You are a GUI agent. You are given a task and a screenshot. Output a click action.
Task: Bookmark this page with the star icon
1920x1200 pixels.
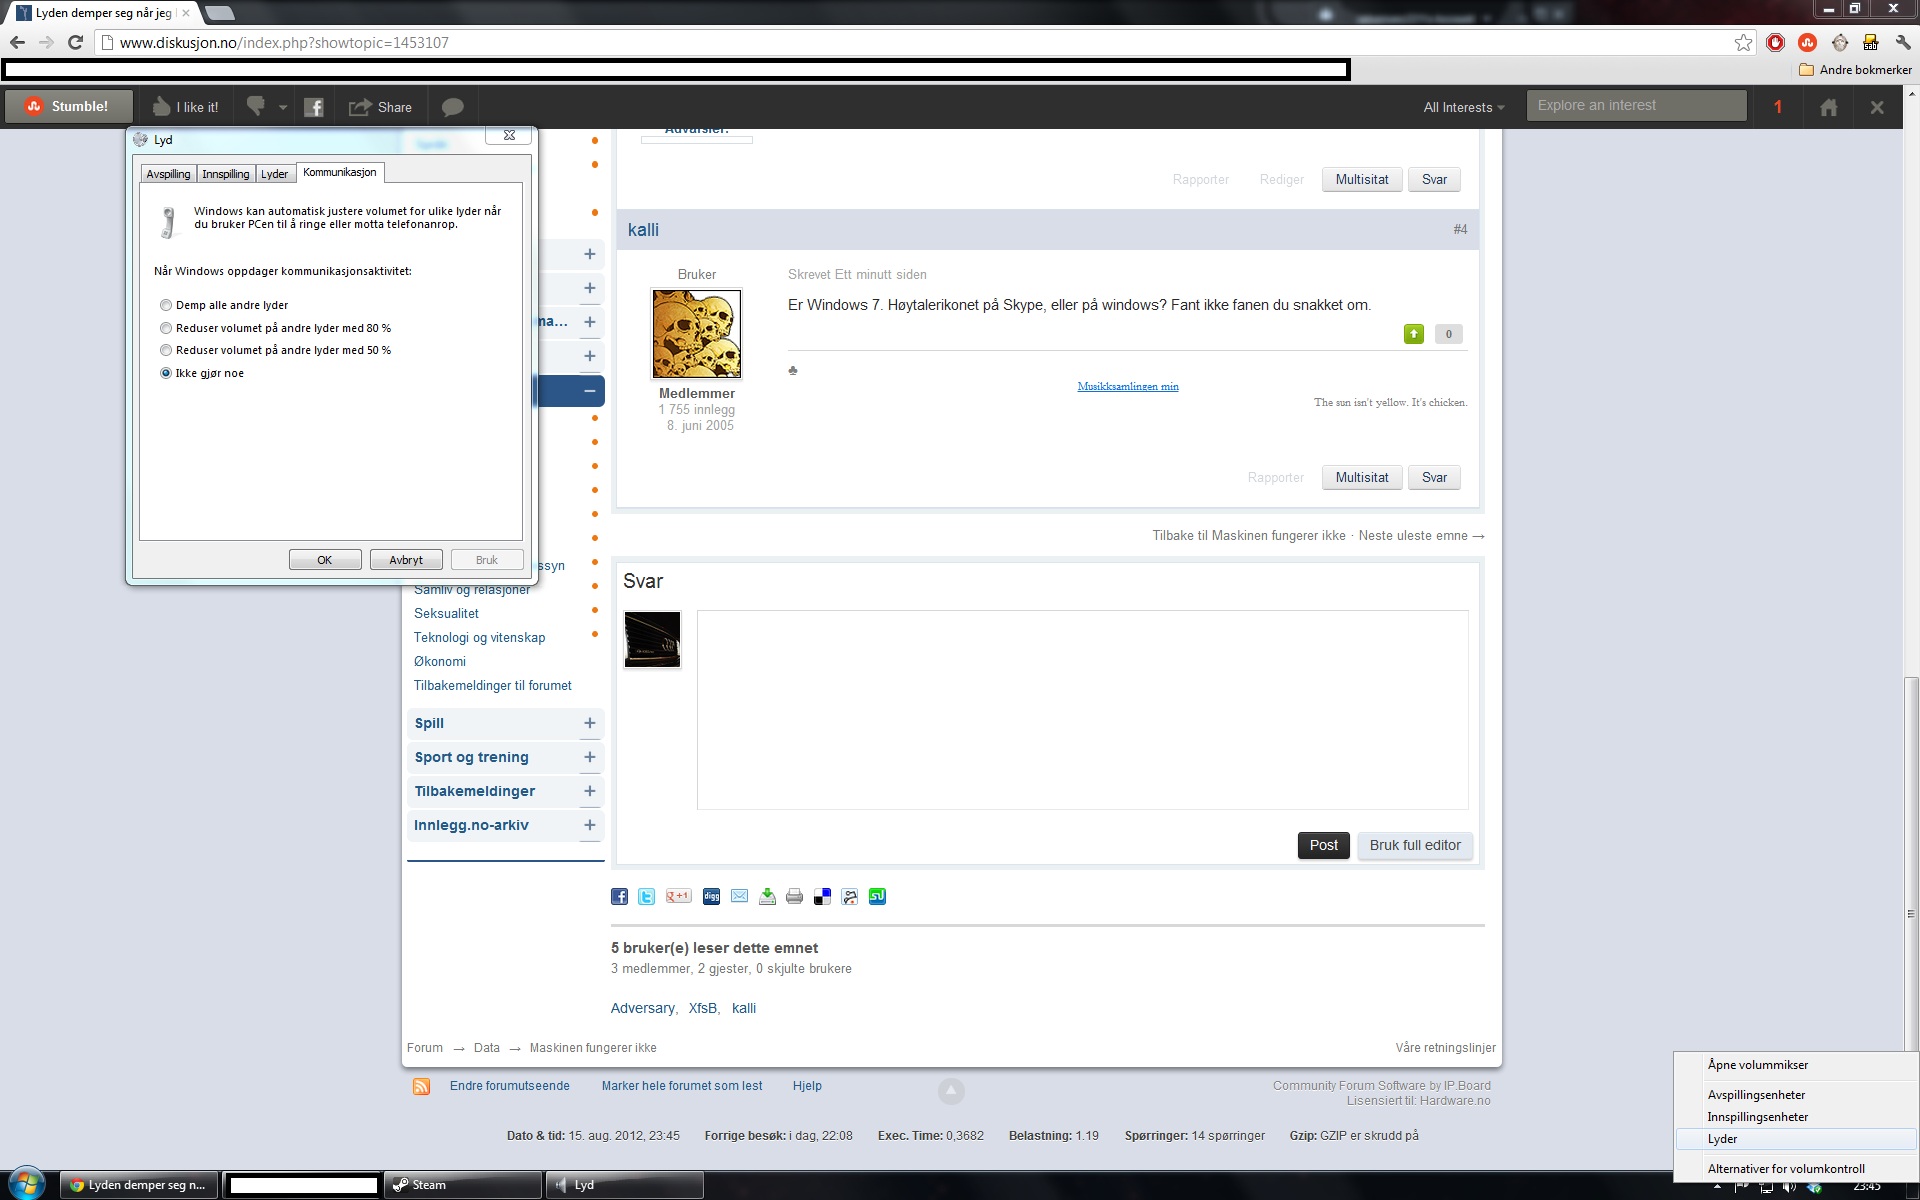tap(1743, 43)
